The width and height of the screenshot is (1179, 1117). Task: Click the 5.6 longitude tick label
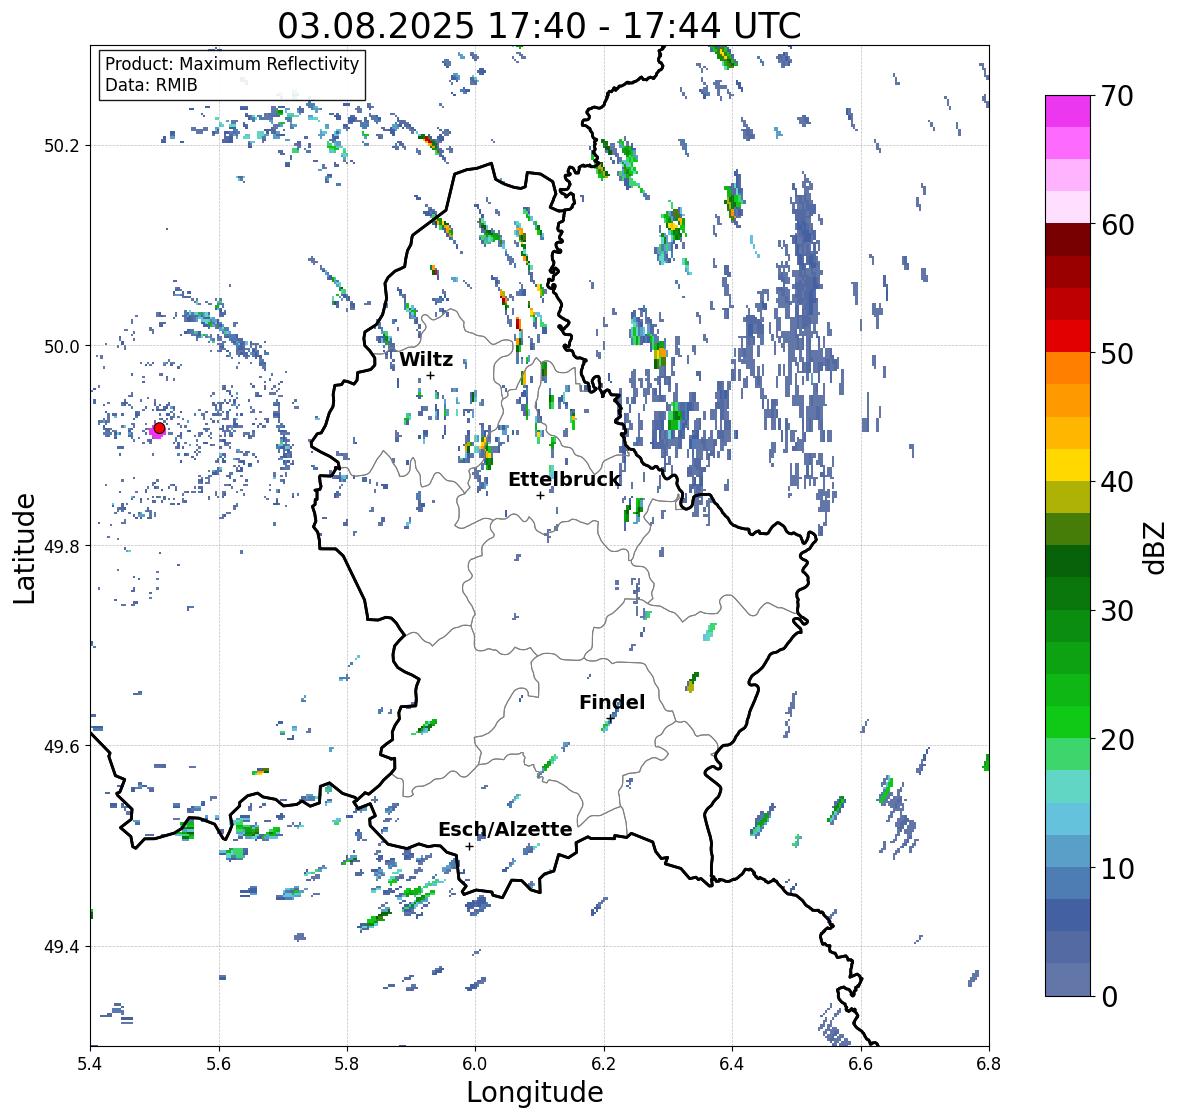click(219, 1063)
